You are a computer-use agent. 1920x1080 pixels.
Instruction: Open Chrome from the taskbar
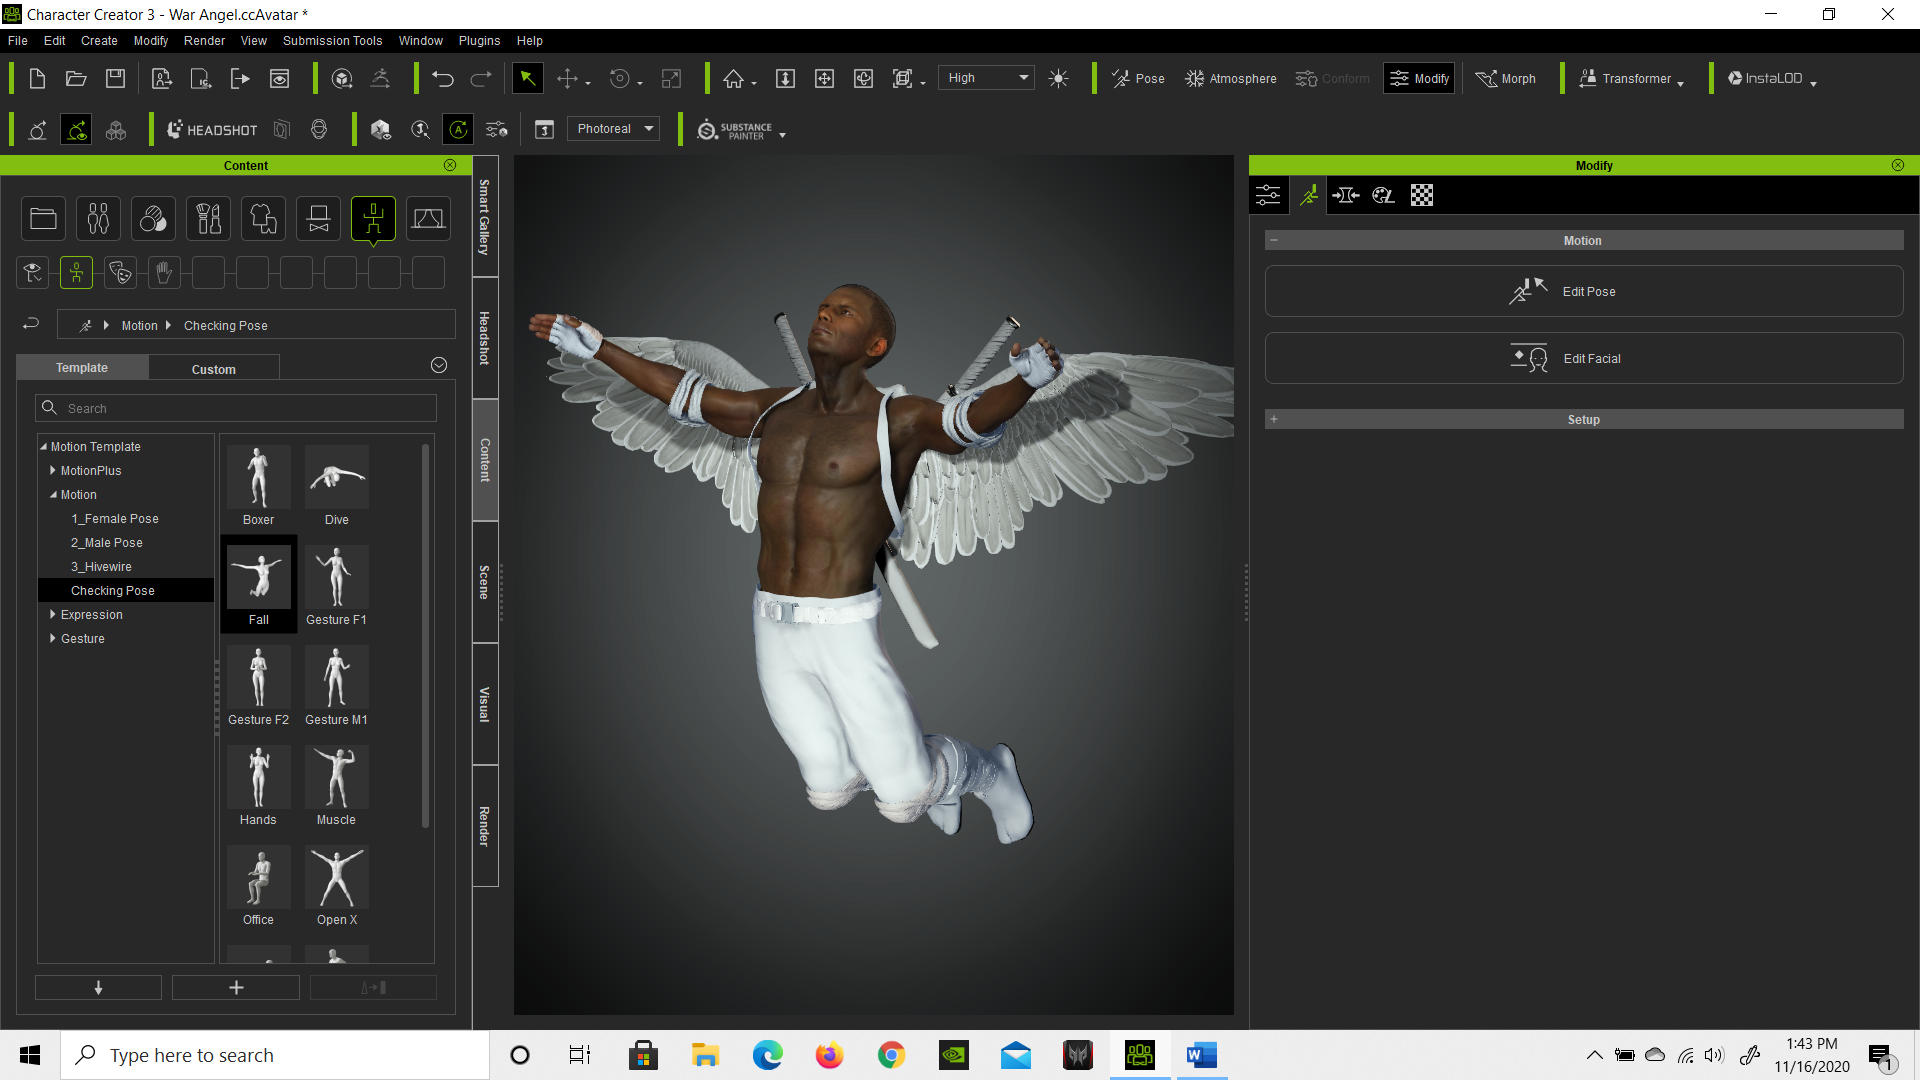coord(891,1055)
